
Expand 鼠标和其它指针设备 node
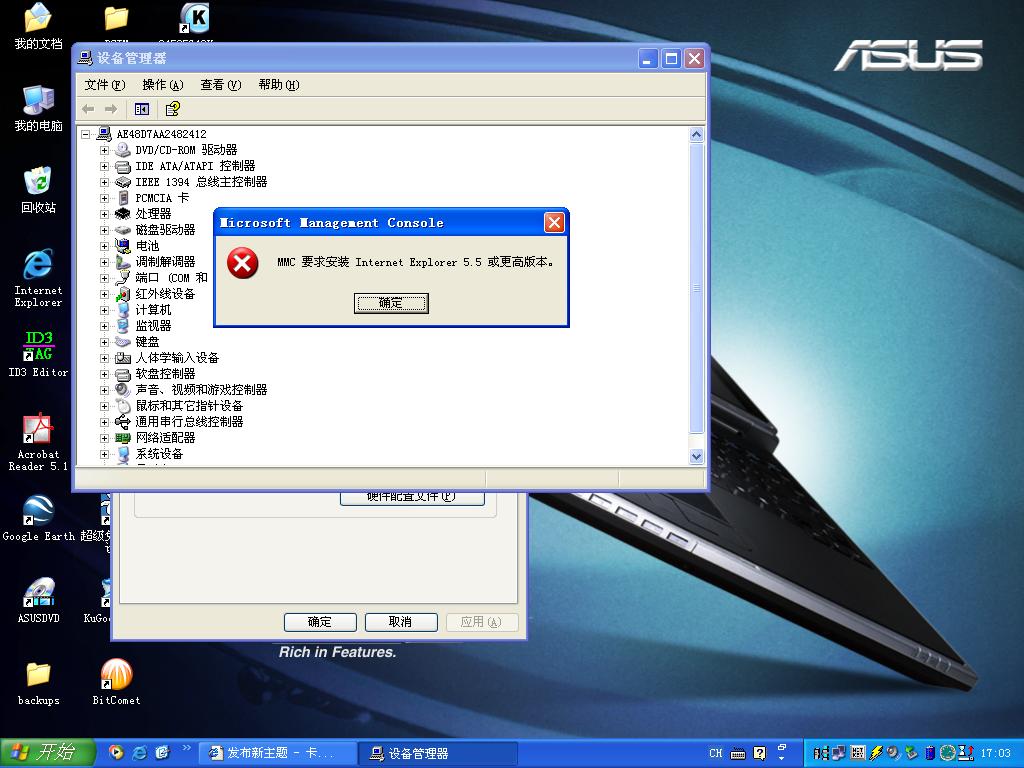click(x=104, y=406)
